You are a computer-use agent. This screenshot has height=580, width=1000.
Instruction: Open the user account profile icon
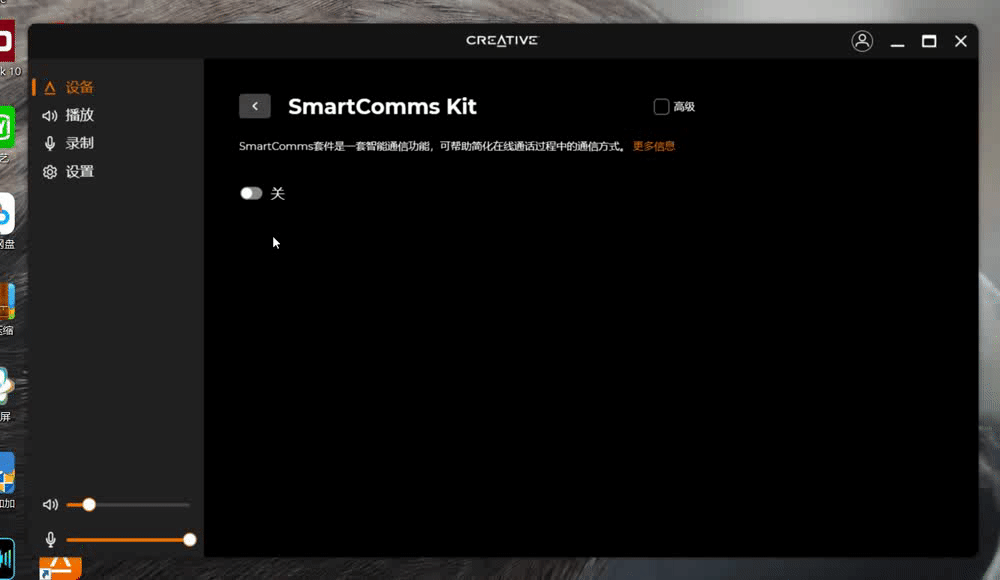click(x=862, y=41)
